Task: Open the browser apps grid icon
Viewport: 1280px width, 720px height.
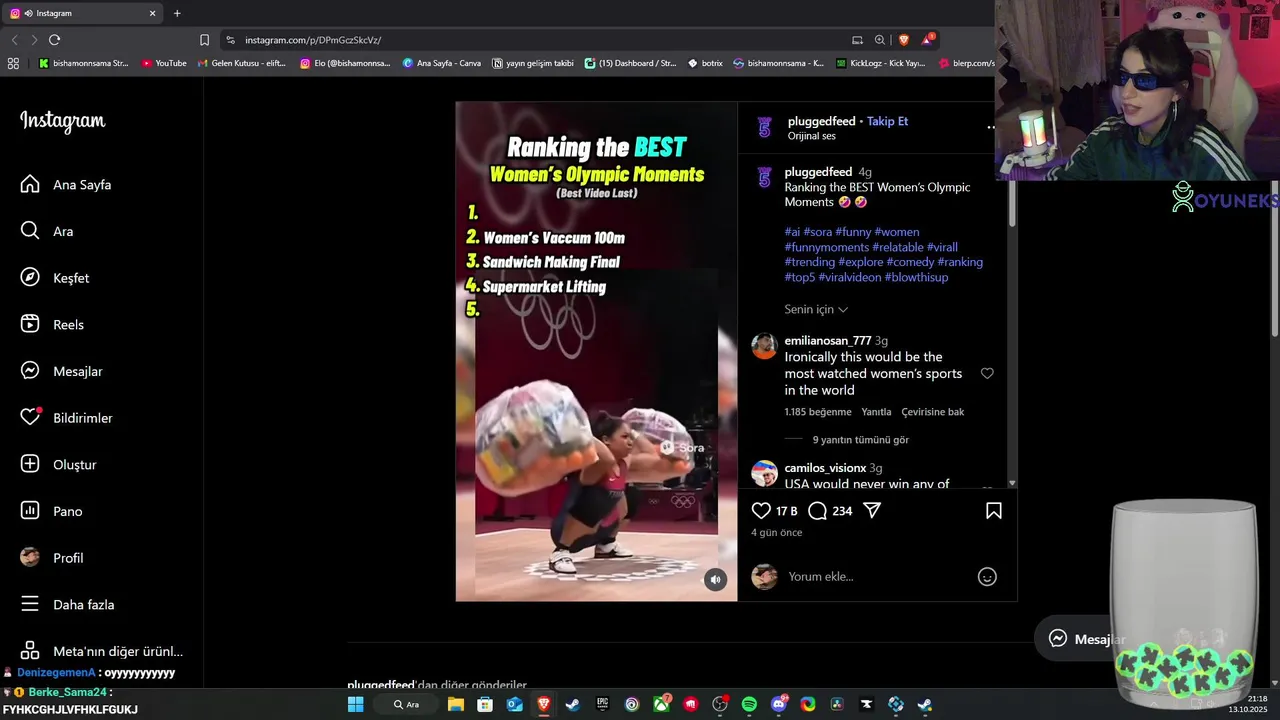Action: pyautogui.click(x=13, y=63)
